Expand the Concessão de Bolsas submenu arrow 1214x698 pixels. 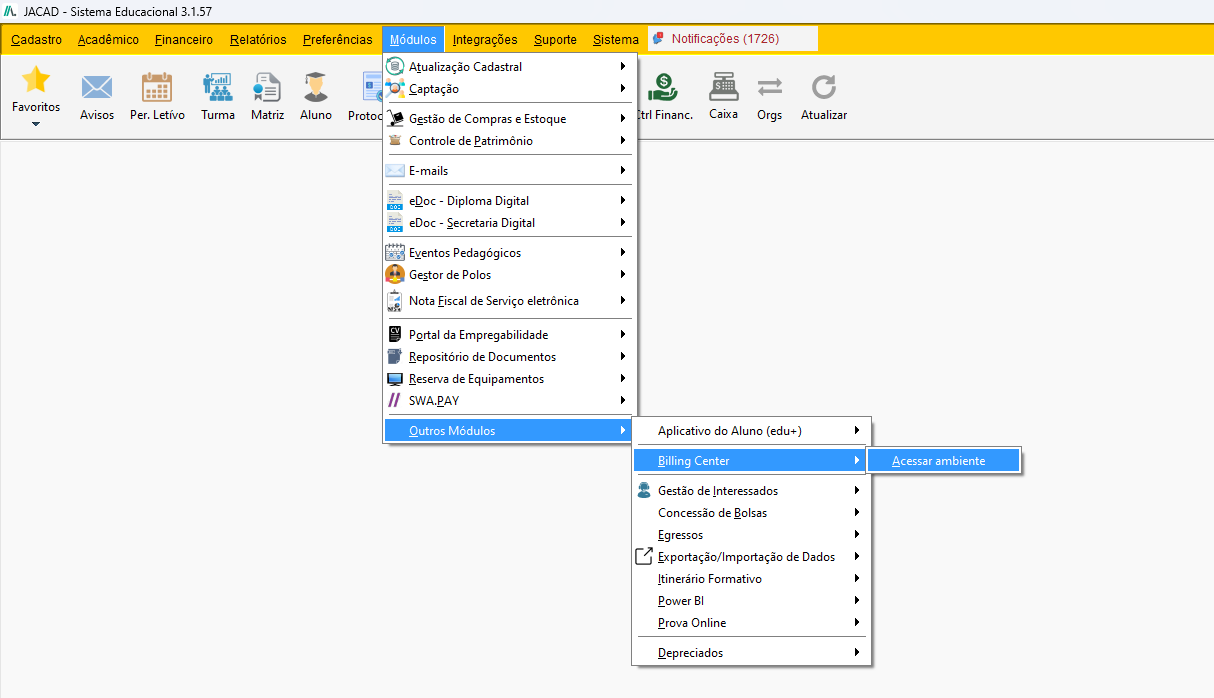857,513
